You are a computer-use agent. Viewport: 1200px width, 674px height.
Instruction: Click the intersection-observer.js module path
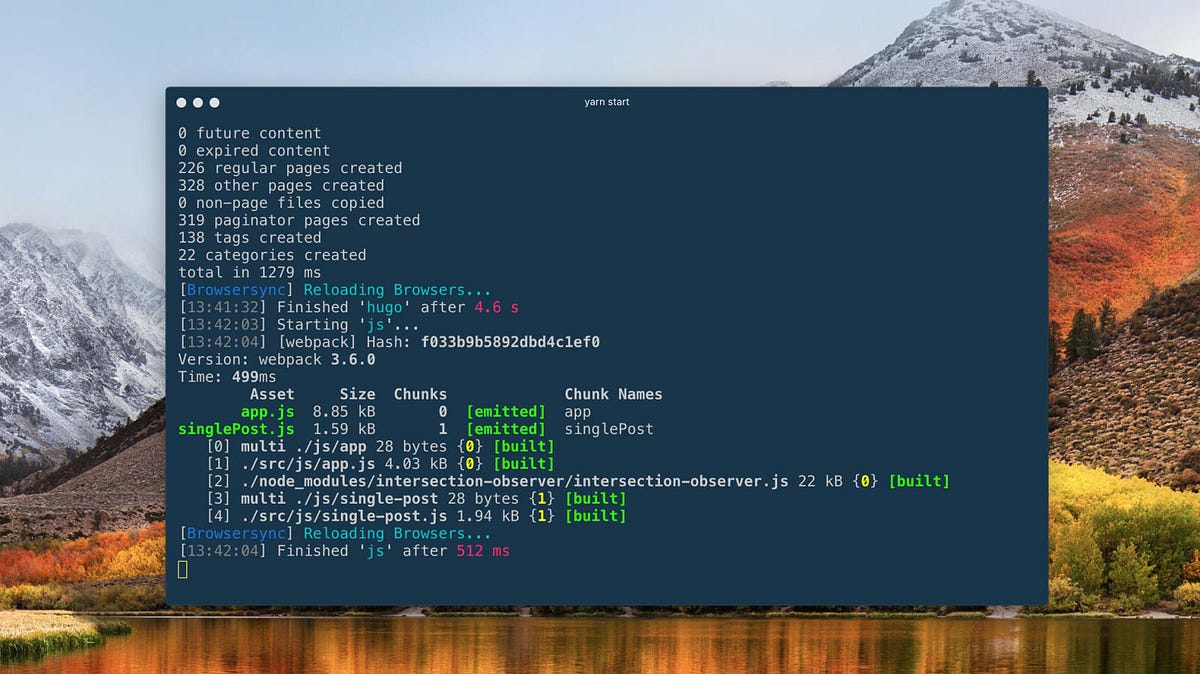[x=515, y=482]
